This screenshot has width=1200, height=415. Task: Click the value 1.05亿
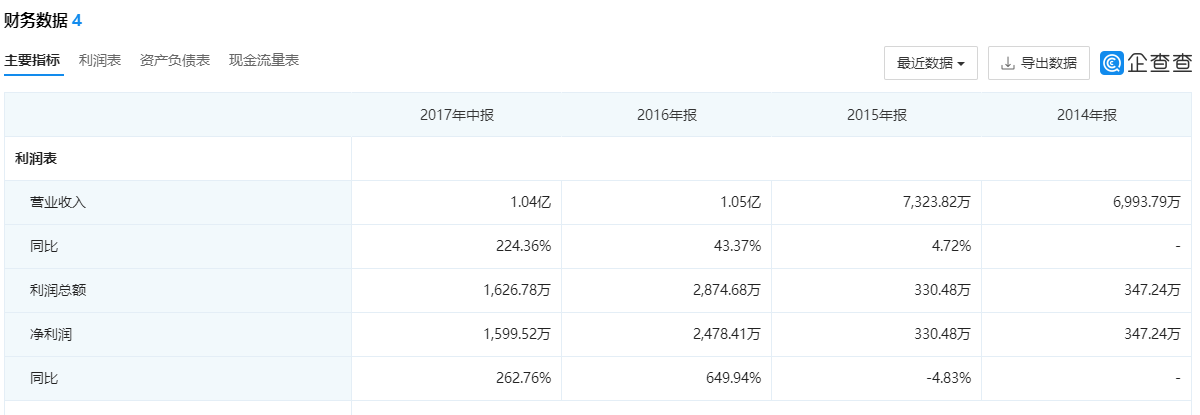[740, 202]
